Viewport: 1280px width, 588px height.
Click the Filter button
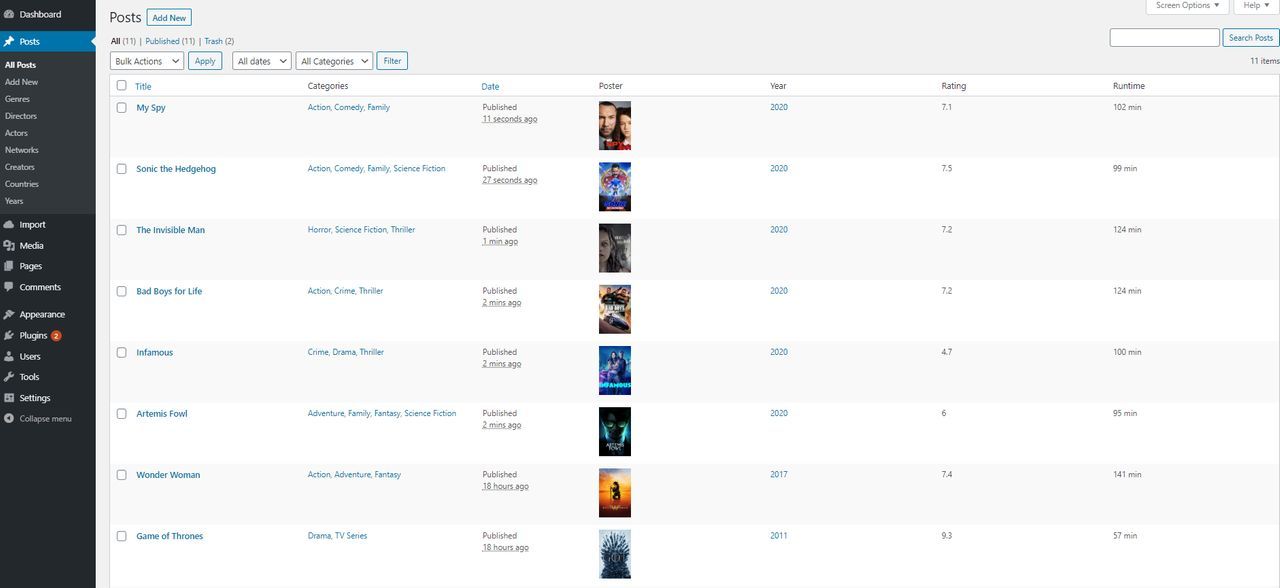tap(392, 61)
